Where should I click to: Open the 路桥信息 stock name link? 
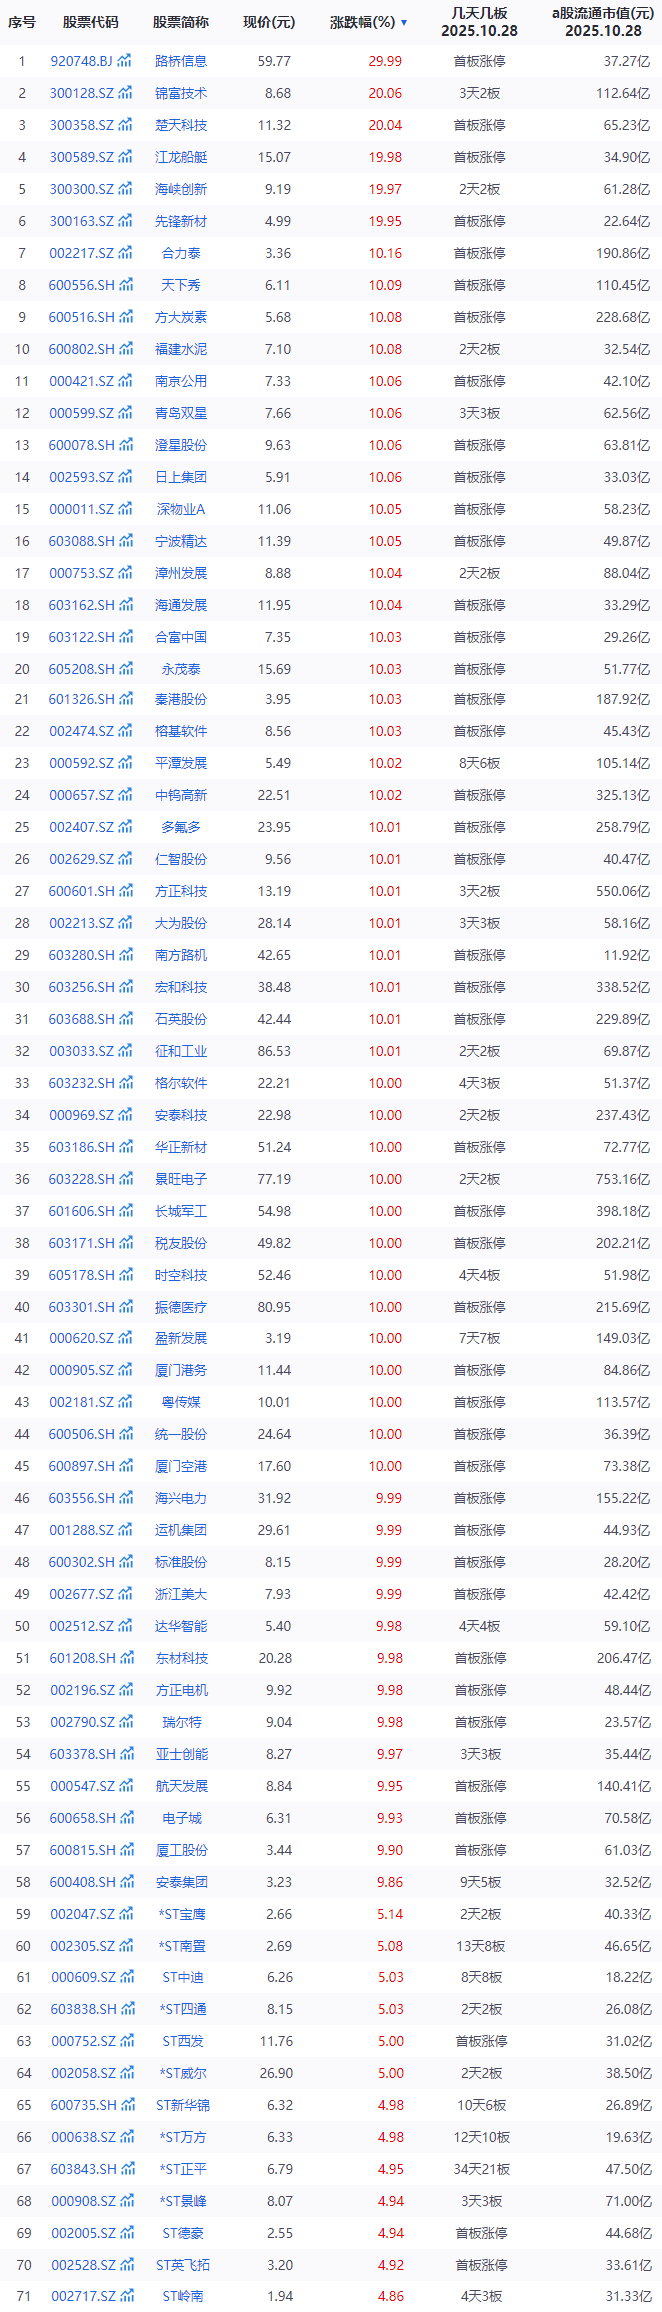click(181, 61)
